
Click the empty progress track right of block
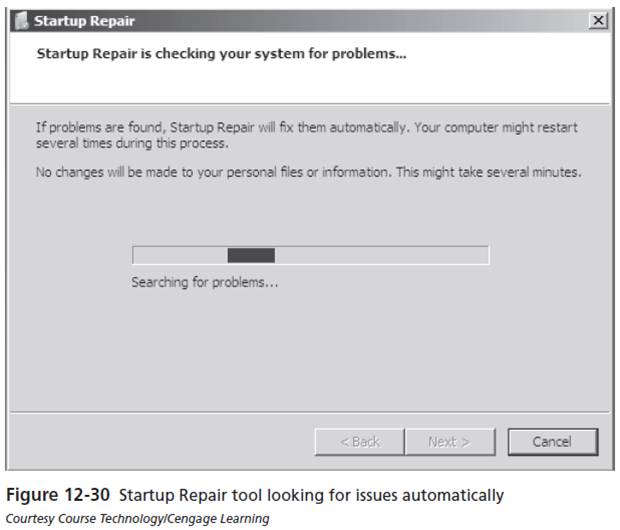(382, 256)
